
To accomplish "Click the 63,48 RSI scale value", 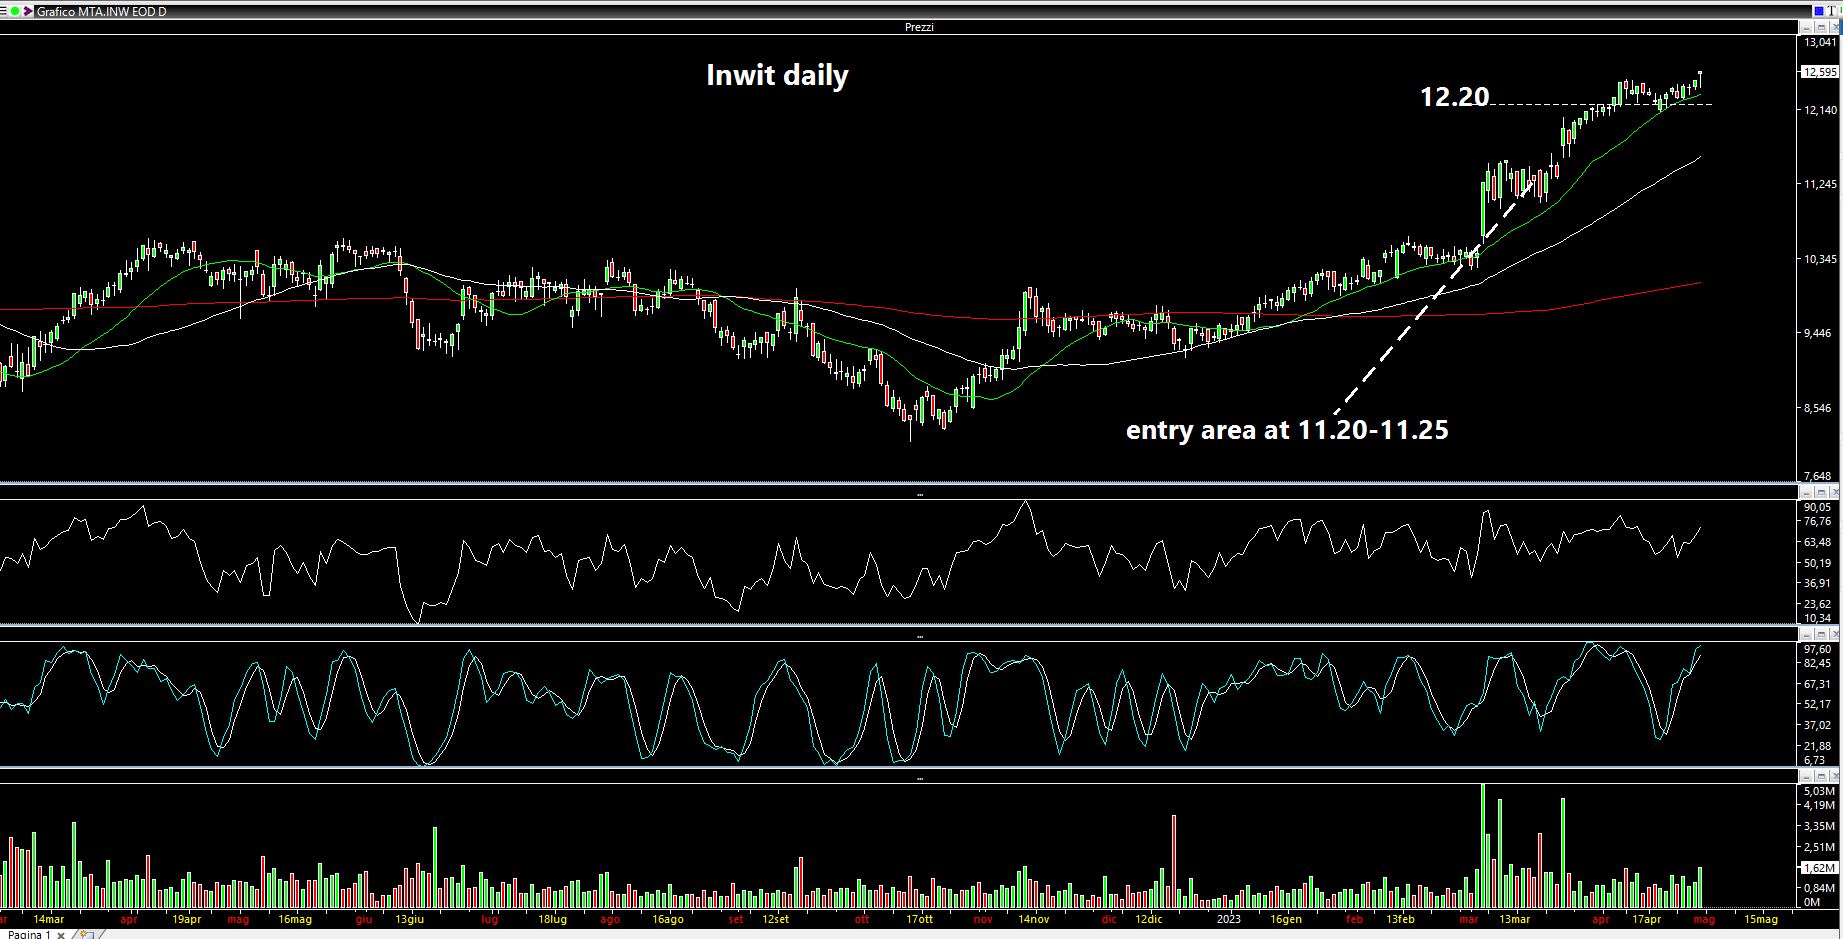I will (x=1817, y=543).
